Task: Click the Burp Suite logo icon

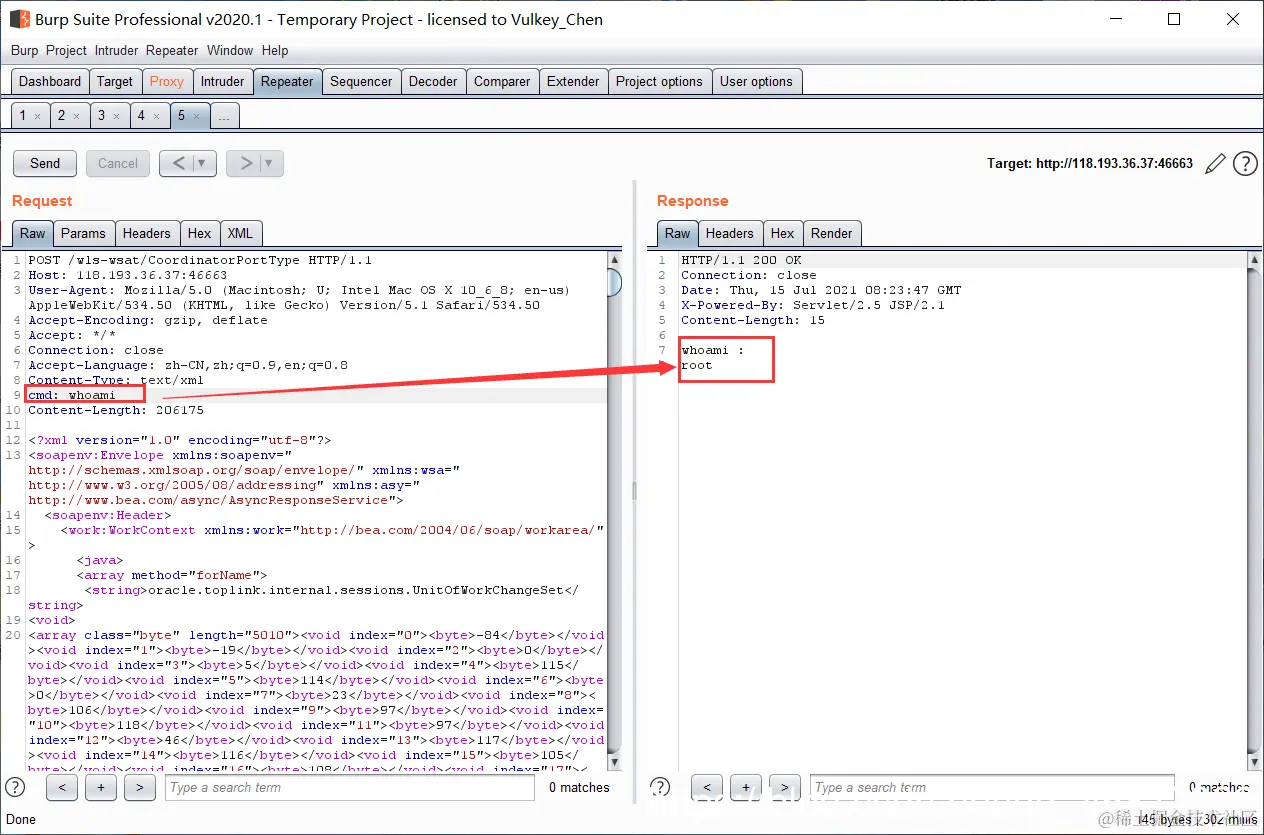Action: (19, 19)
